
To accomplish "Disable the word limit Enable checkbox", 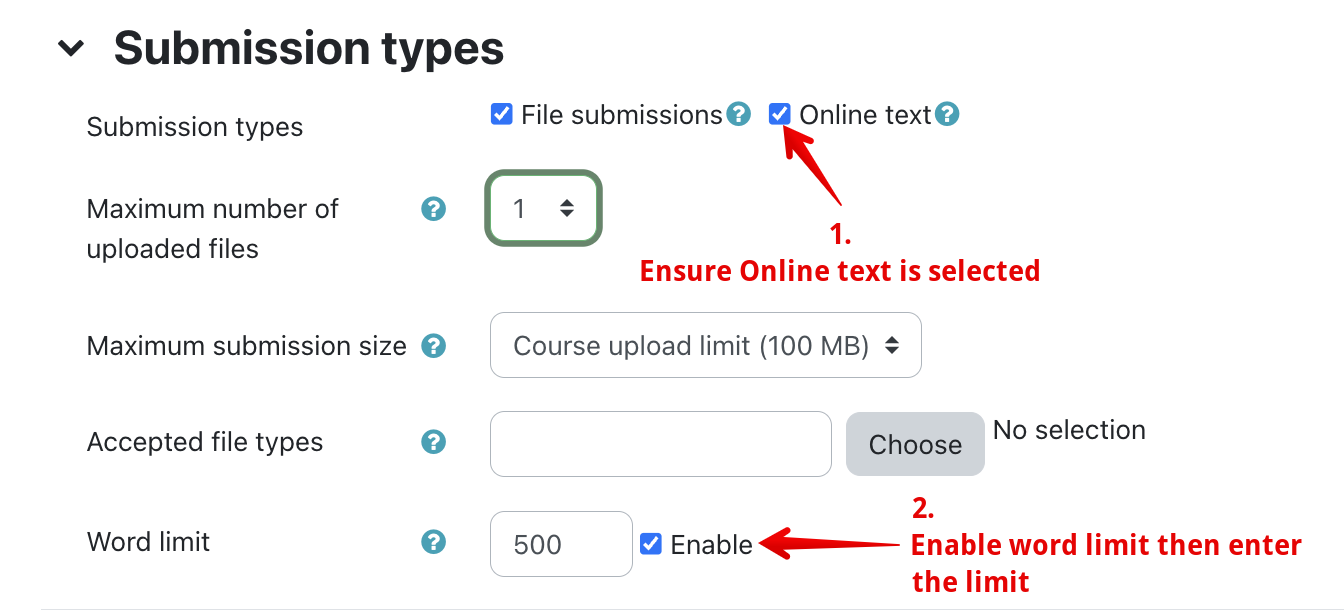I will pos(651,544).
